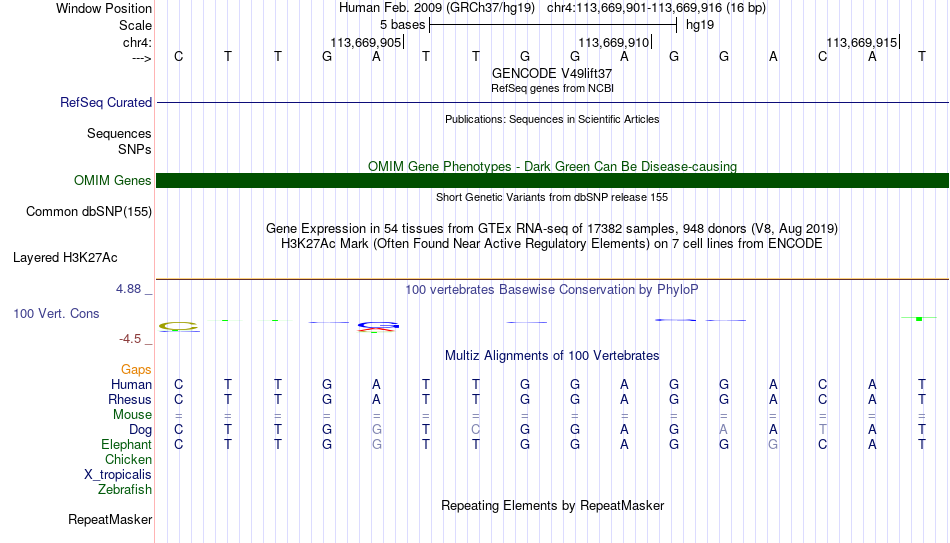
Task: Click the hg19 label beside the scale bar
Action: pyautogui.click(x=700, y=25)
